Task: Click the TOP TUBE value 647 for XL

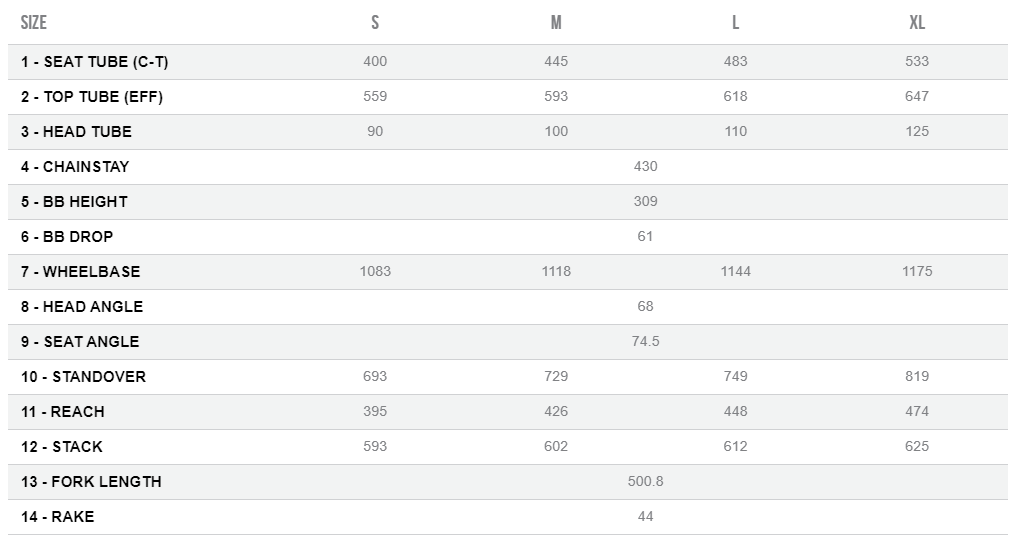Action: click(917, 97)
